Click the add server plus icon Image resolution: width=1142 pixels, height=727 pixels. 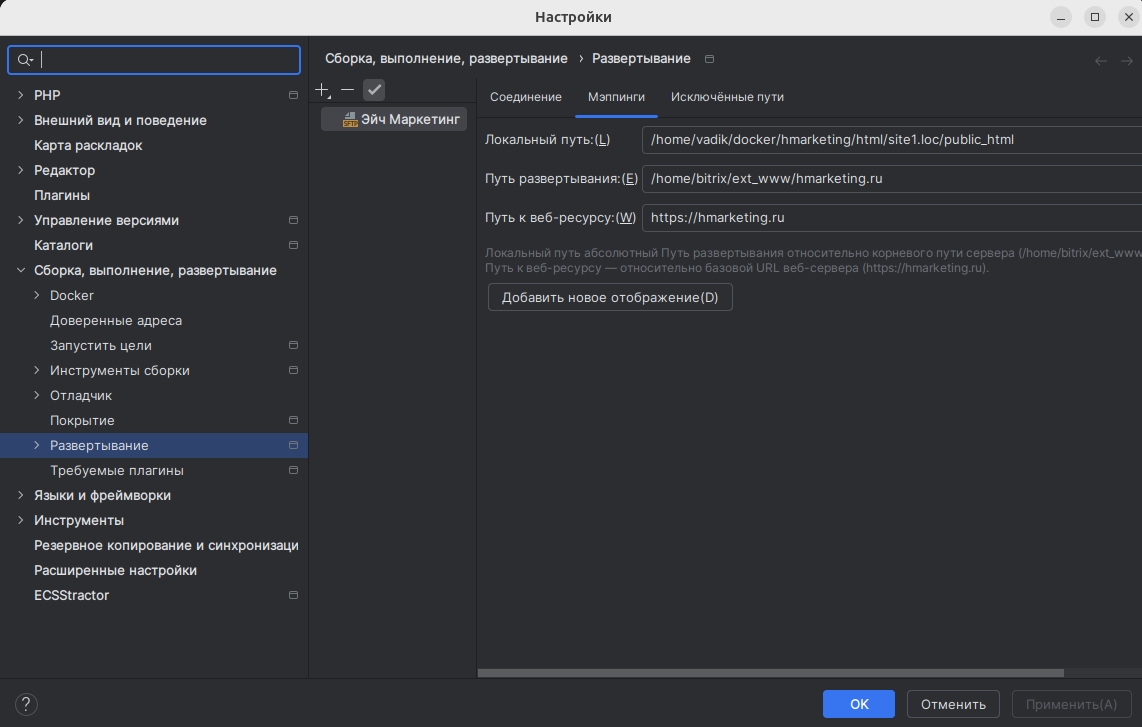click(322, 90)
